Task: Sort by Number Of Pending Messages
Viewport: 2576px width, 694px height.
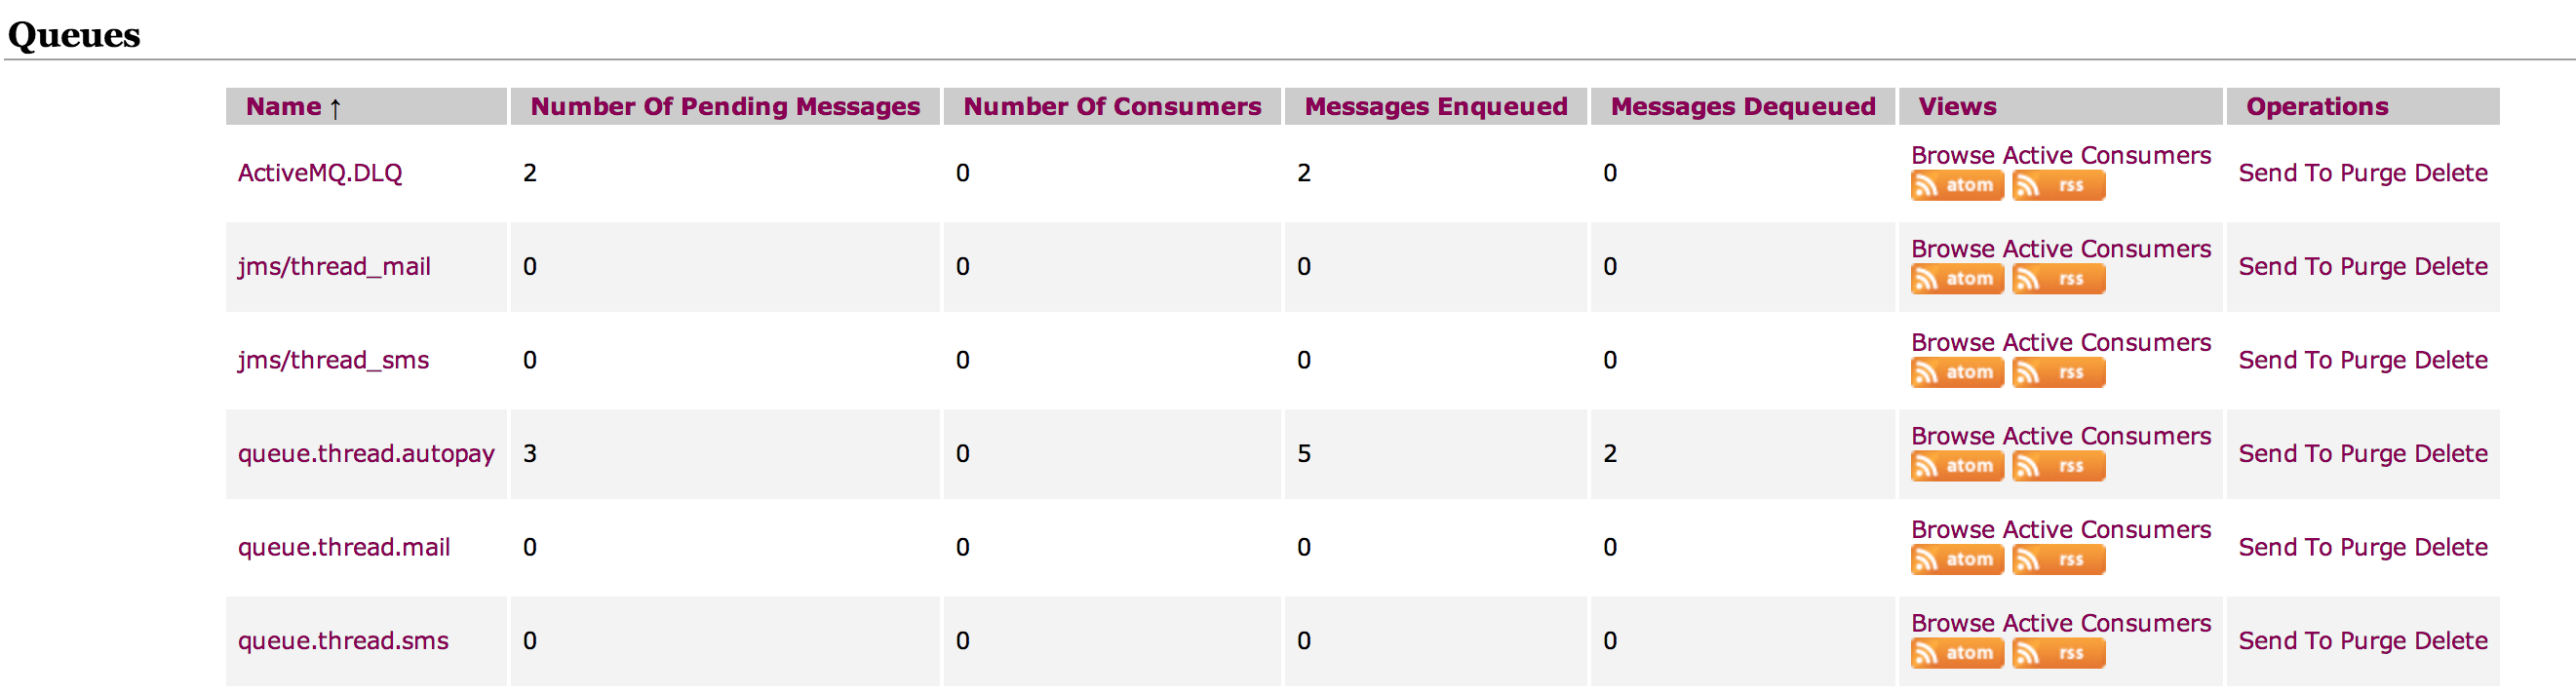Action: point(725,107)
